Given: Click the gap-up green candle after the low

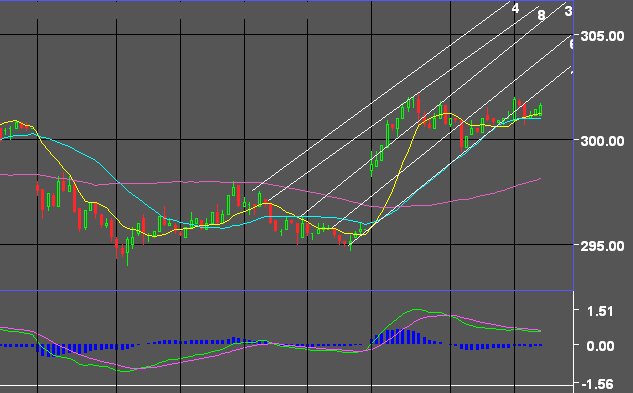Looking at the screenshot, I should coord(372,164).
